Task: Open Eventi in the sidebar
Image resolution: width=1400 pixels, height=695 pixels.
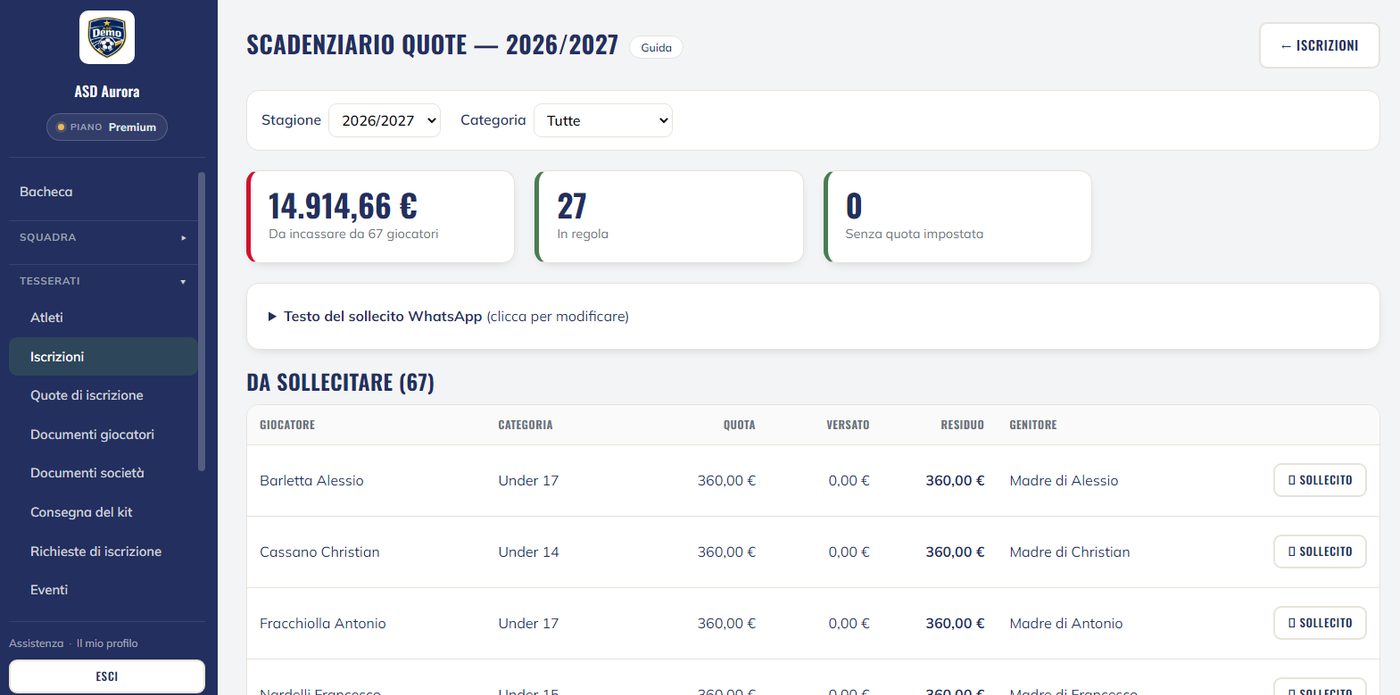Action: pyautogui.click(x=103, y=590)
